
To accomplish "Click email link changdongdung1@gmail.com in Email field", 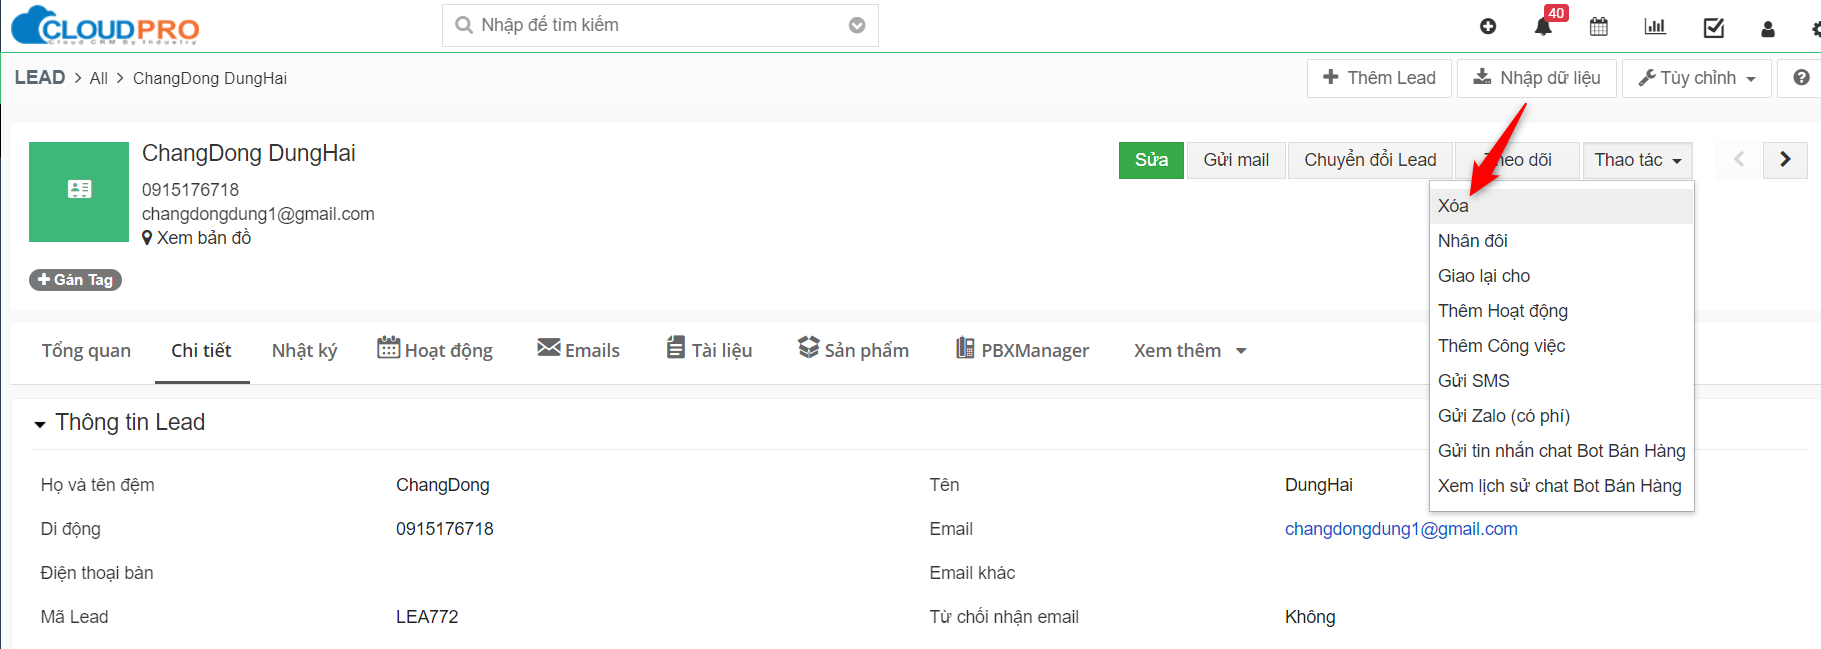I will (x=1401, y=529).
